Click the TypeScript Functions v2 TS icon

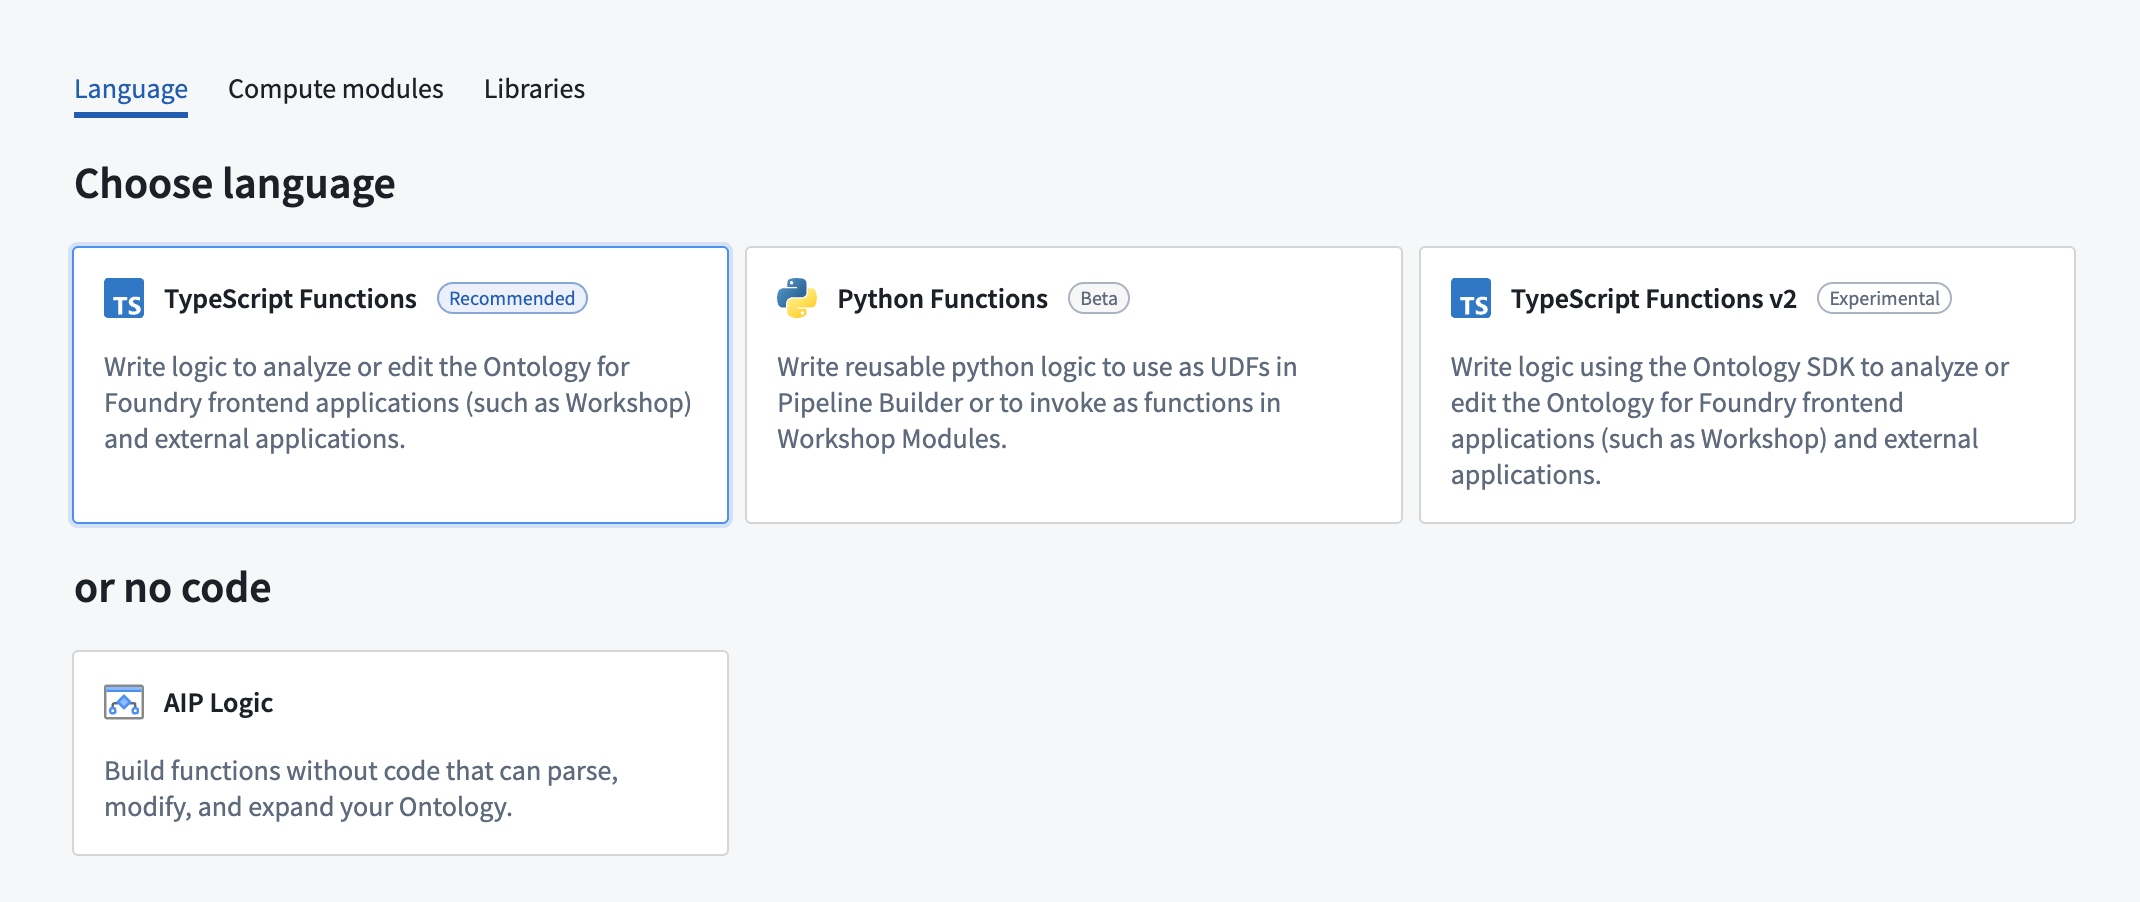point(1470,298)
